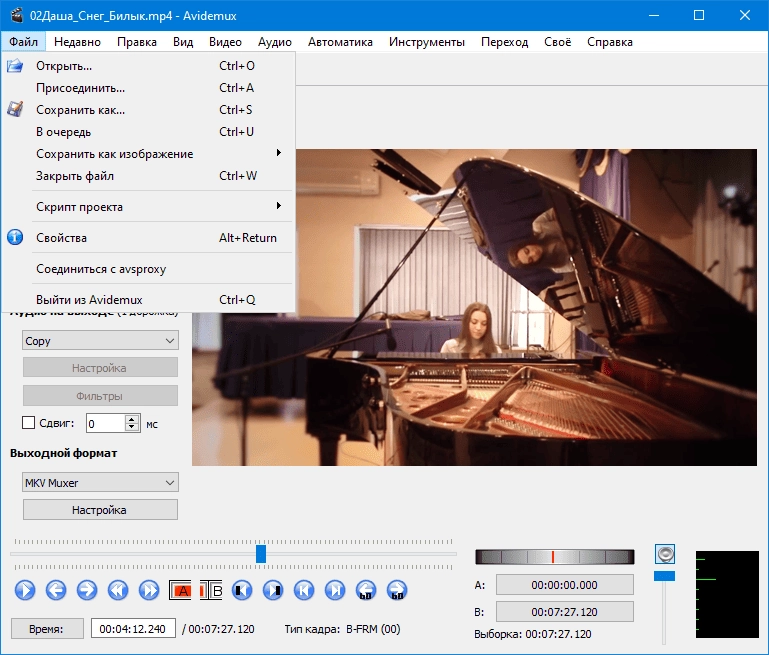Set selection end marker B
The height and width of the screenshot is (655, 769).
(211, 590)
